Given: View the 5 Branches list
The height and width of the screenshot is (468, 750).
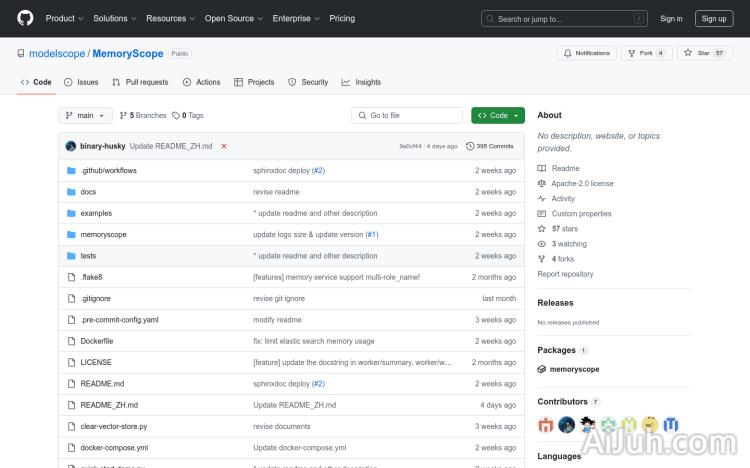Looking at the screenshot, I should [x=143, y=116].
